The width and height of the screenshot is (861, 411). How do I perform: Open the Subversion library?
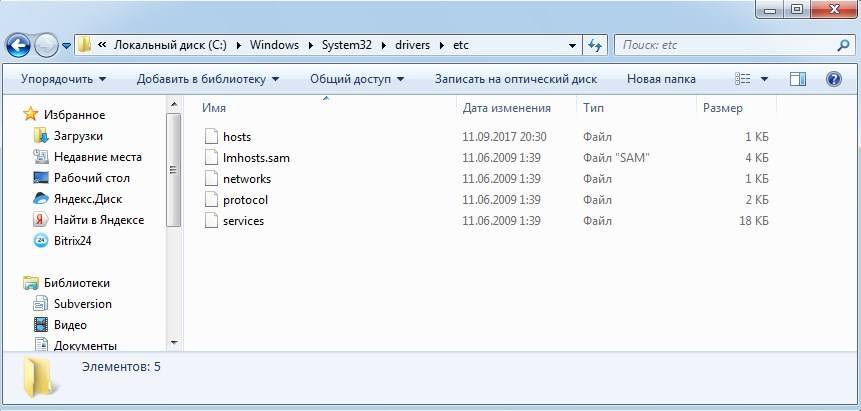coord(83,304)
